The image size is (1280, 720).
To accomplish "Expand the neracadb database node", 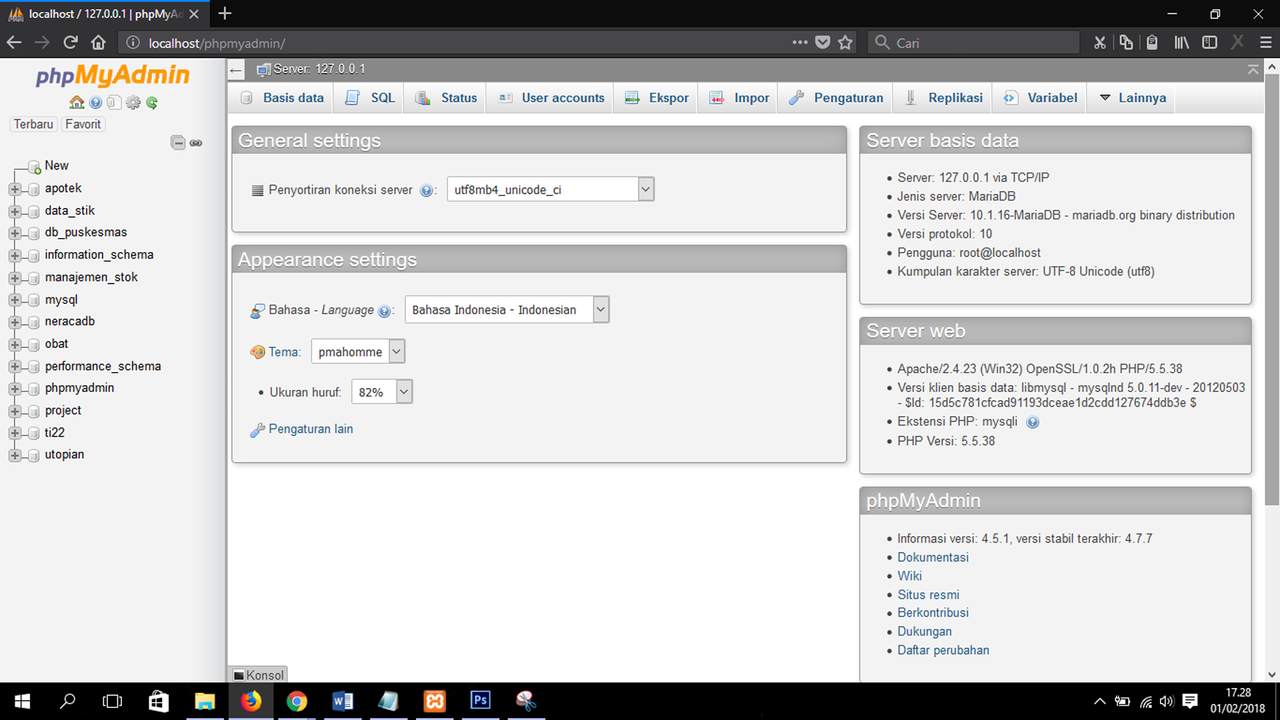I will tap(15, 322).
